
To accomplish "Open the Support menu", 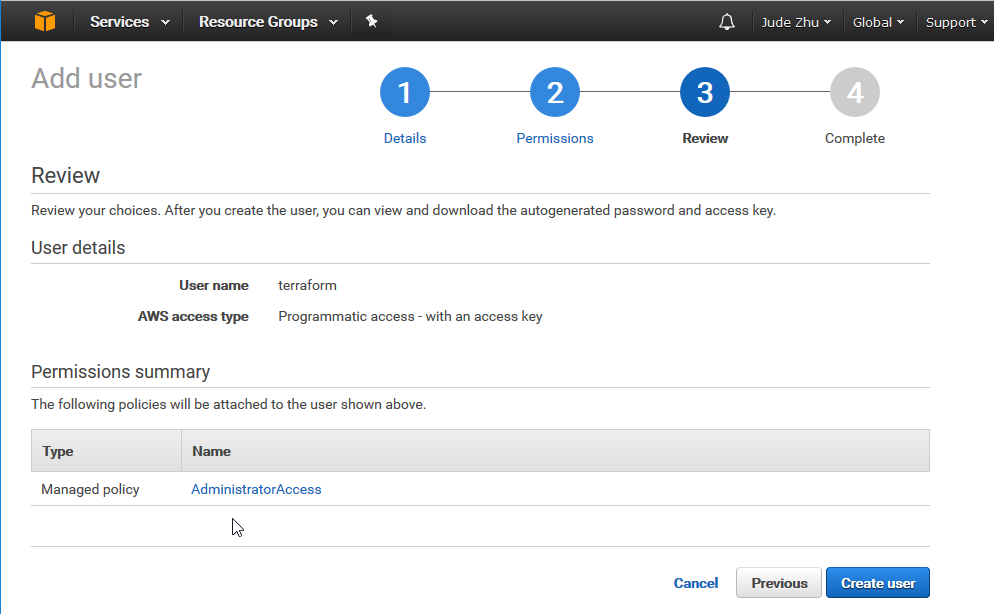I will pyautogui.click(x=955, y=22).
